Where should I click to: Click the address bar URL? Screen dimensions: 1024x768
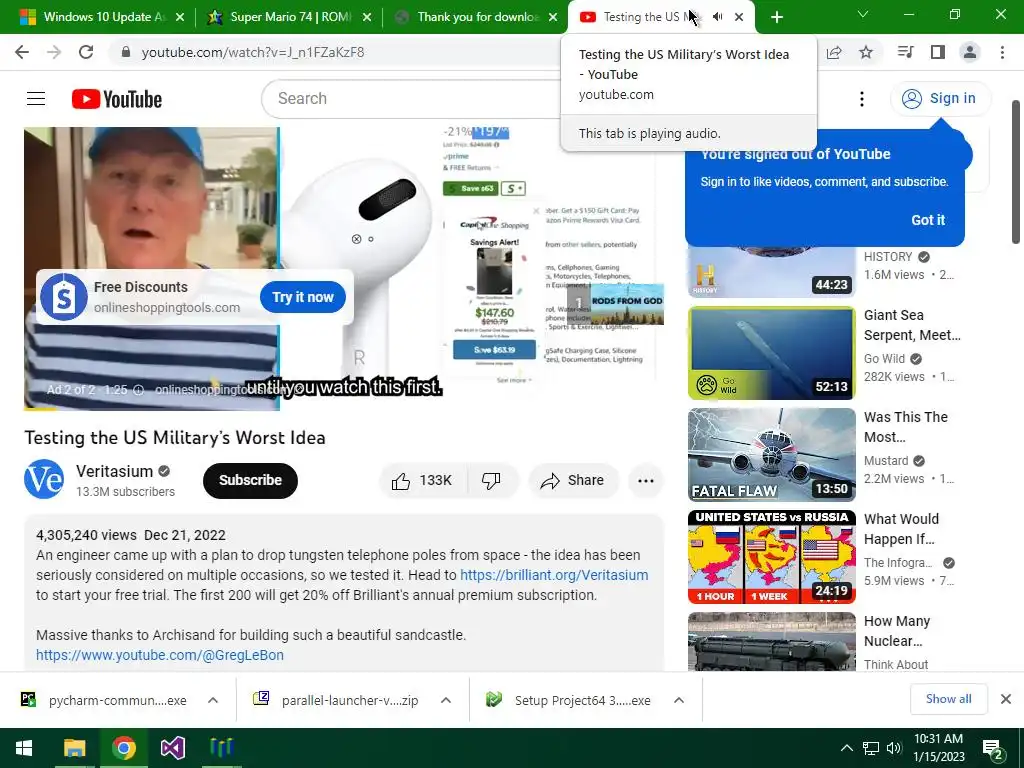253,52
